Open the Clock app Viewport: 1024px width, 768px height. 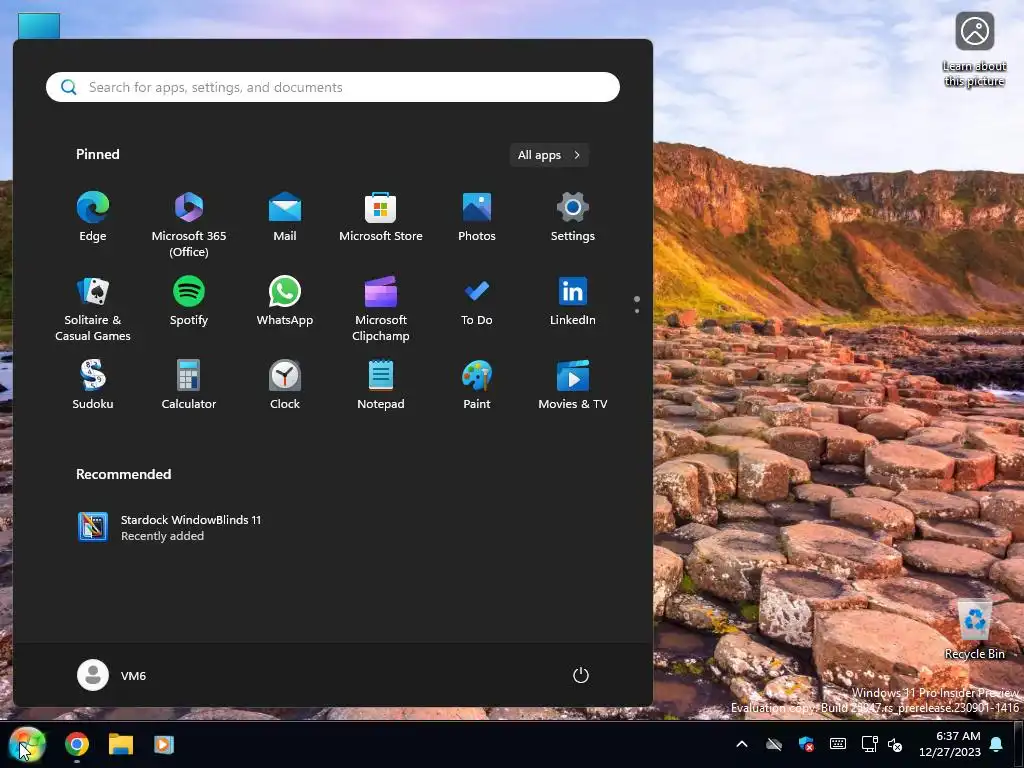point(285,385)
